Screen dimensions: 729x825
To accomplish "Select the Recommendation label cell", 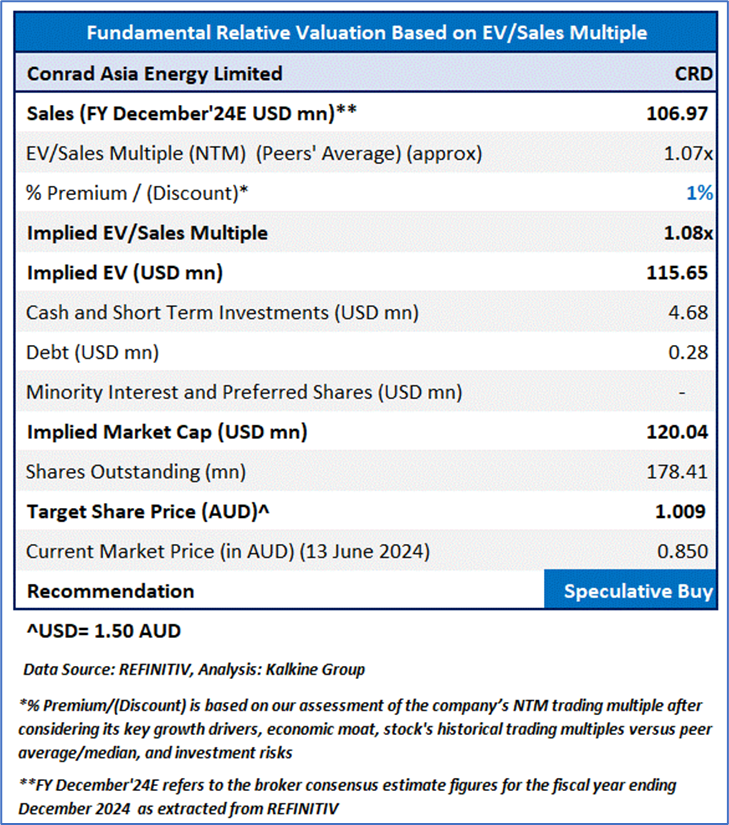I will pos(110,591).
